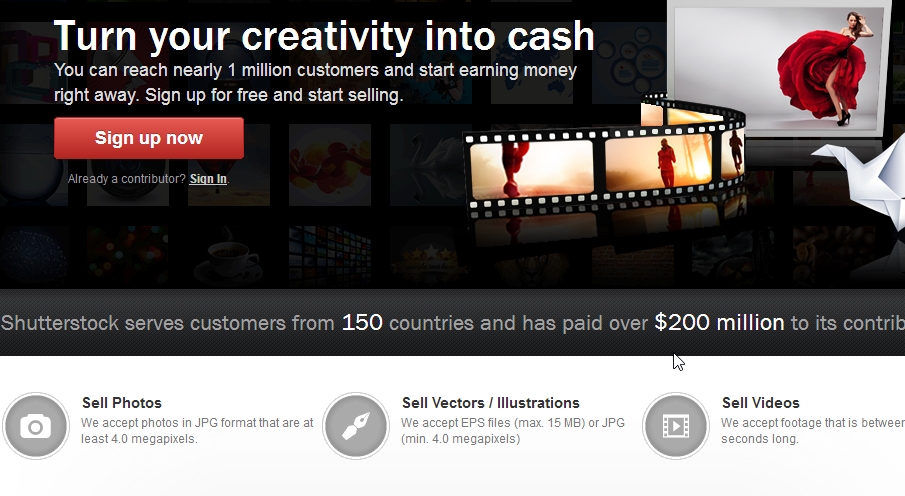Click the photo format description under Sell Photos
The width and height of the screenshot is (905, 496).
point(197,431)
